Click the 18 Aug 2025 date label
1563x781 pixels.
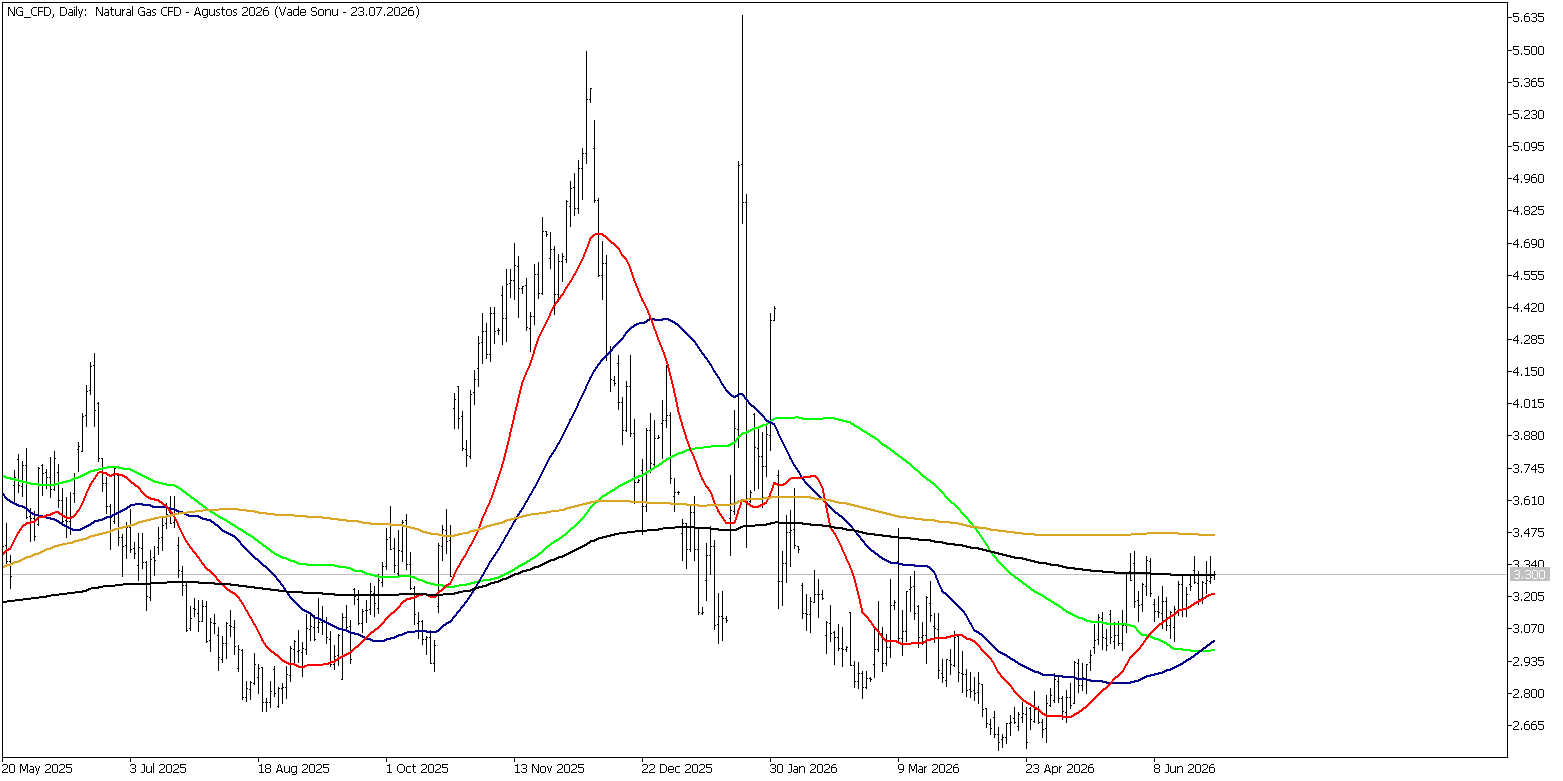294,770
